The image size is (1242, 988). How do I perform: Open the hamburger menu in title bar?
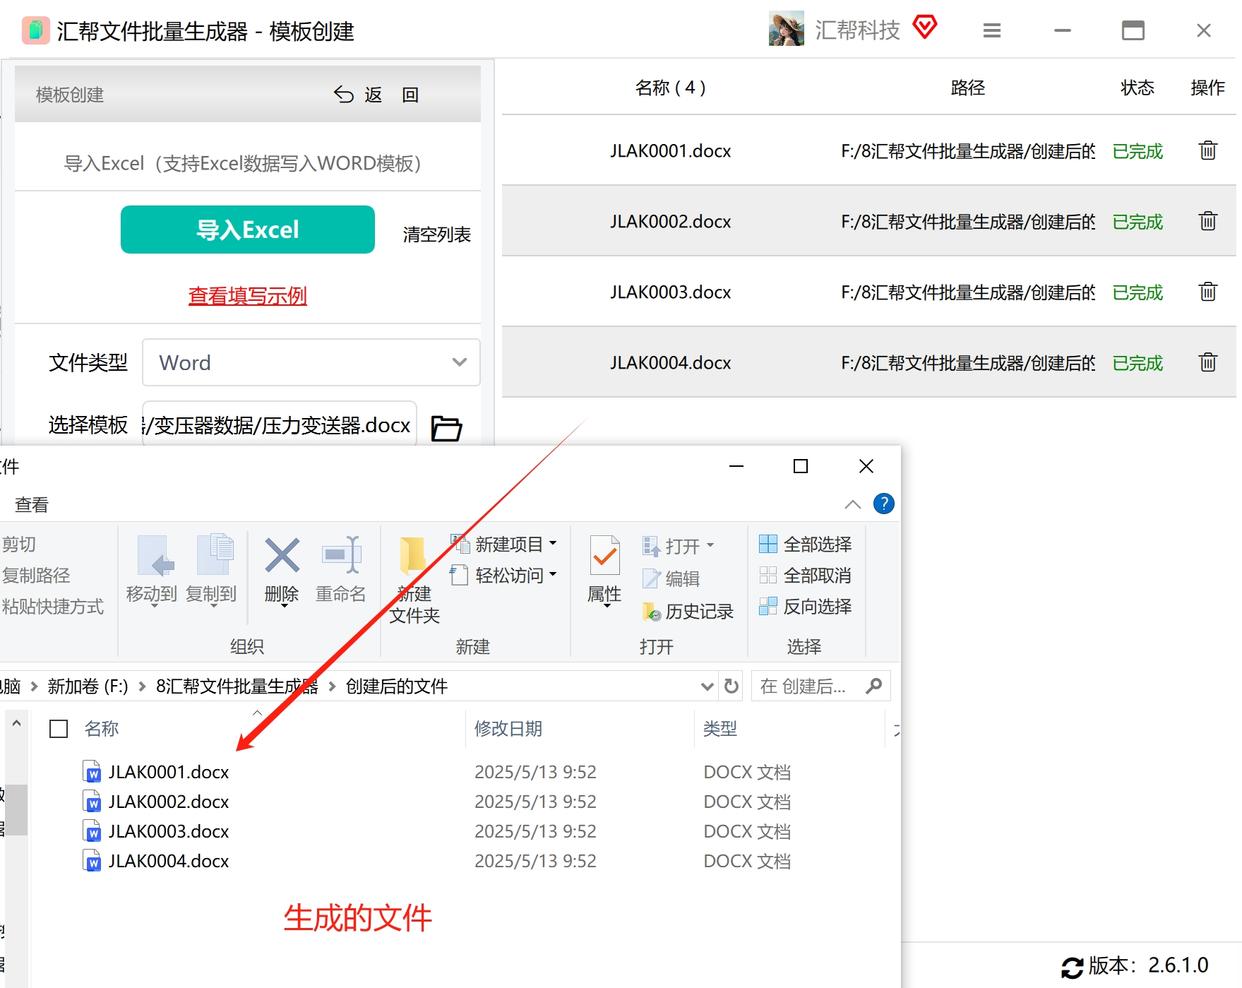click(992, 31)
